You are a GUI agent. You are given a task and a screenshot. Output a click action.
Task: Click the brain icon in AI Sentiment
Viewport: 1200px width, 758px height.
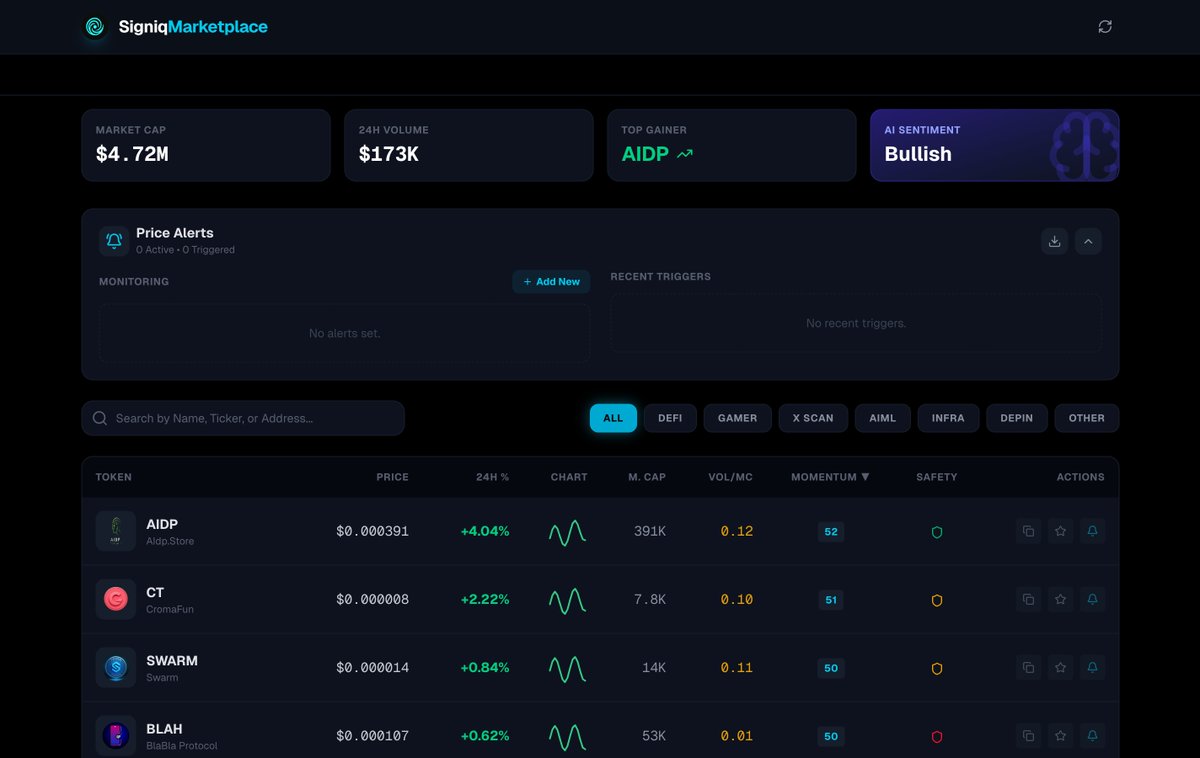point(1084,146)
